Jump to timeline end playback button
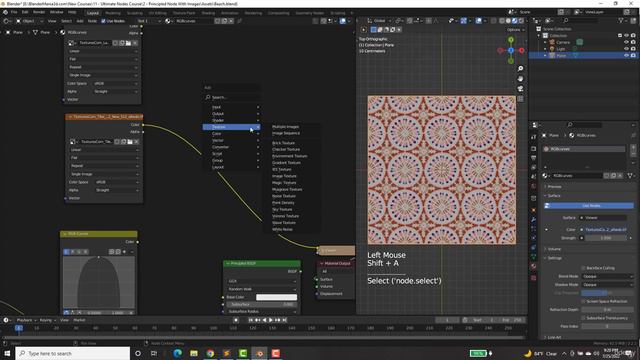The width and height of the screenshot is (640, 360). point(284,320)
